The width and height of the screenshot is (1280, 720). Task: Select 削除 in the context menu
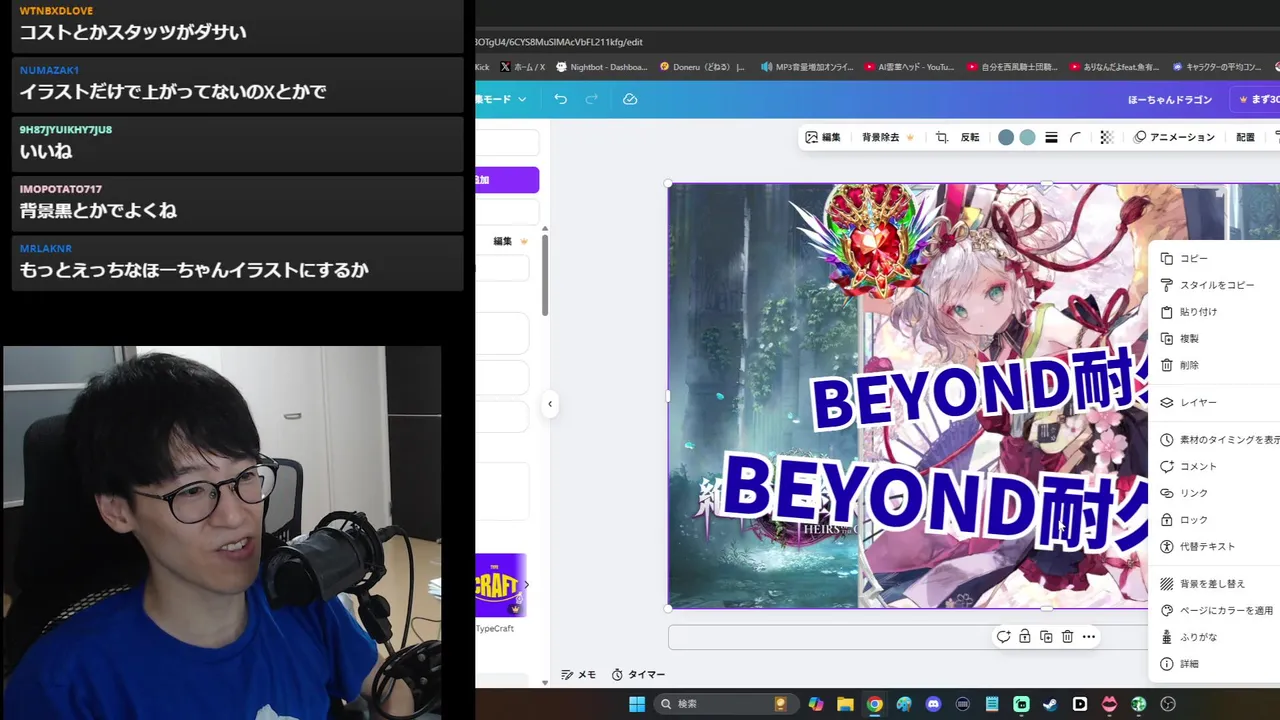point(1214,365)
